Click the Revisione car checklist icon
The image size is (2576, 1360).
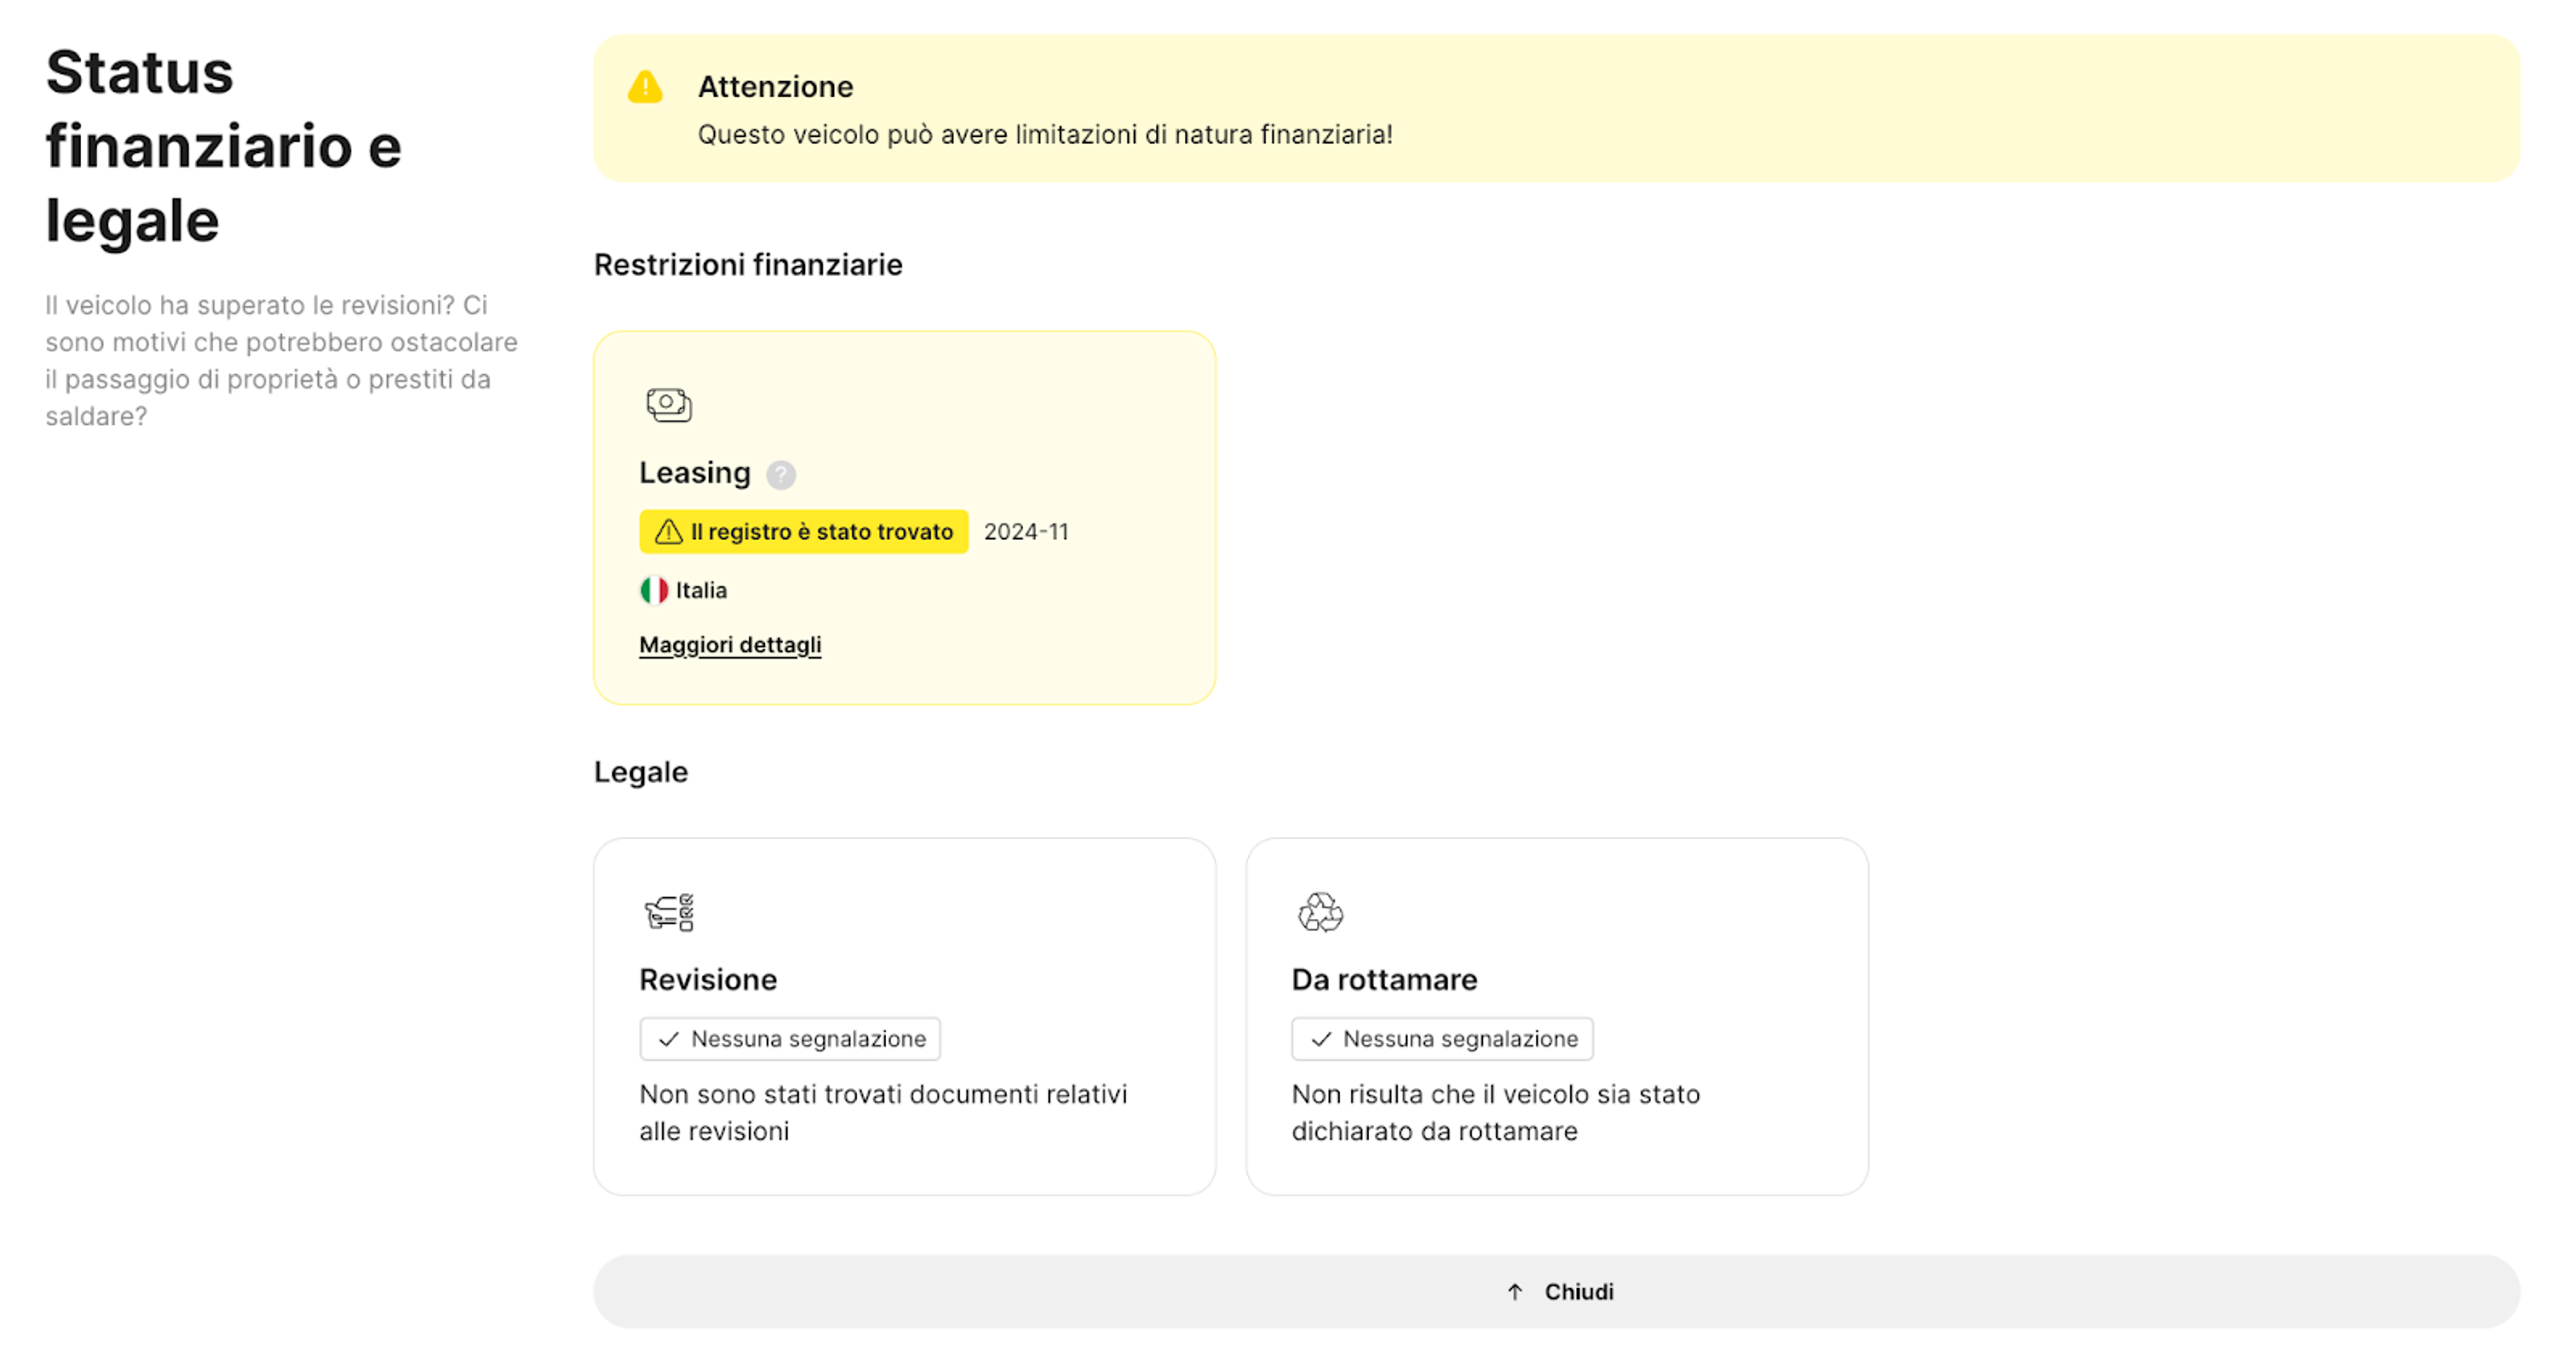669,912
